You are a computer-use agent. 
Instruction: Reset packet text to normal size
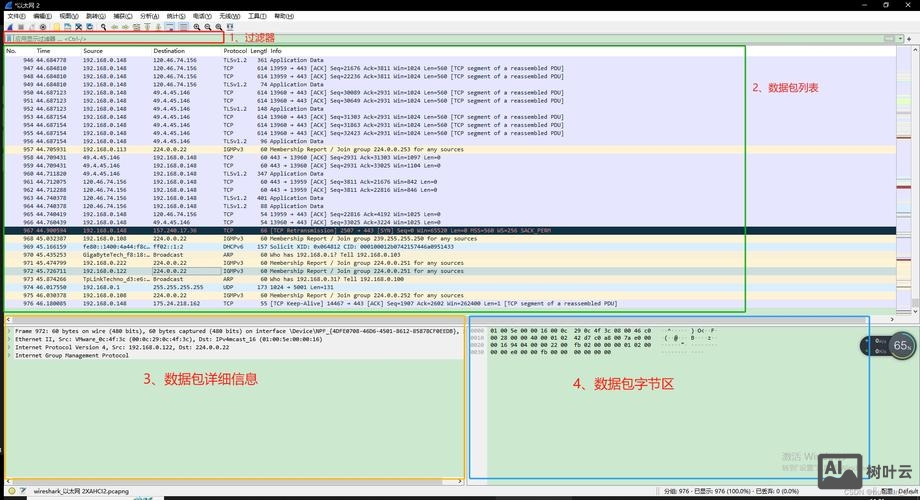pos(219,27)
